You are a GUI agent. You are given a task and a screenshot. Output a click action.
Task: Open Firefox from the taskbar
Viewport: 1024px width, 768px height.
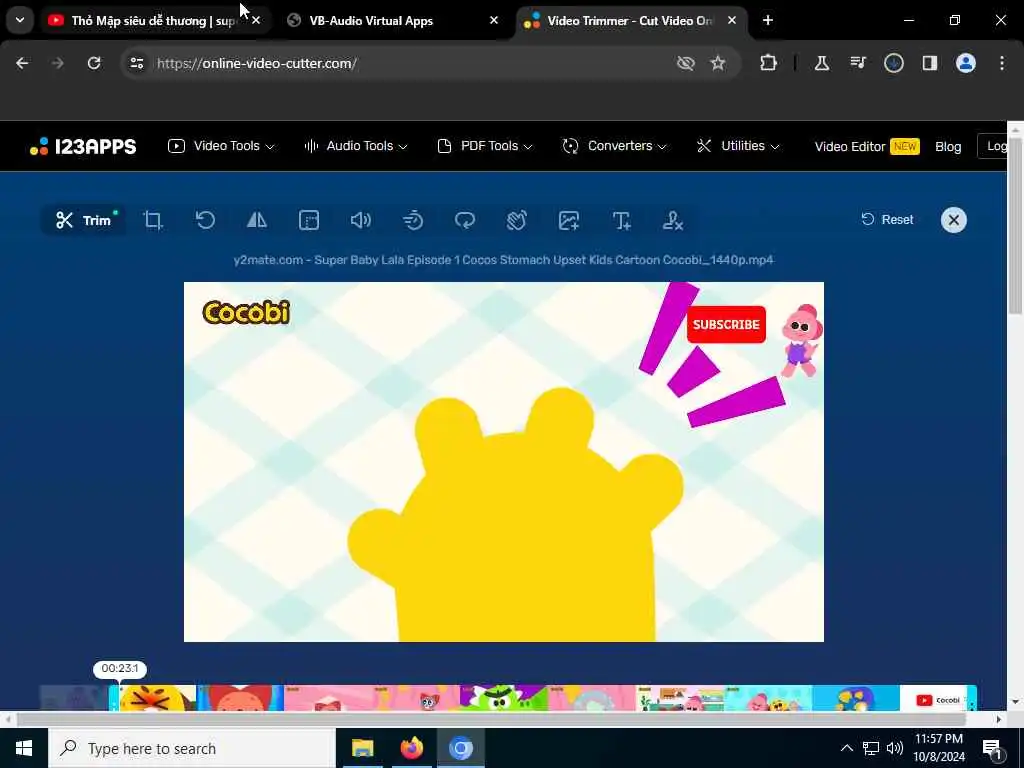tap(411, 748)
